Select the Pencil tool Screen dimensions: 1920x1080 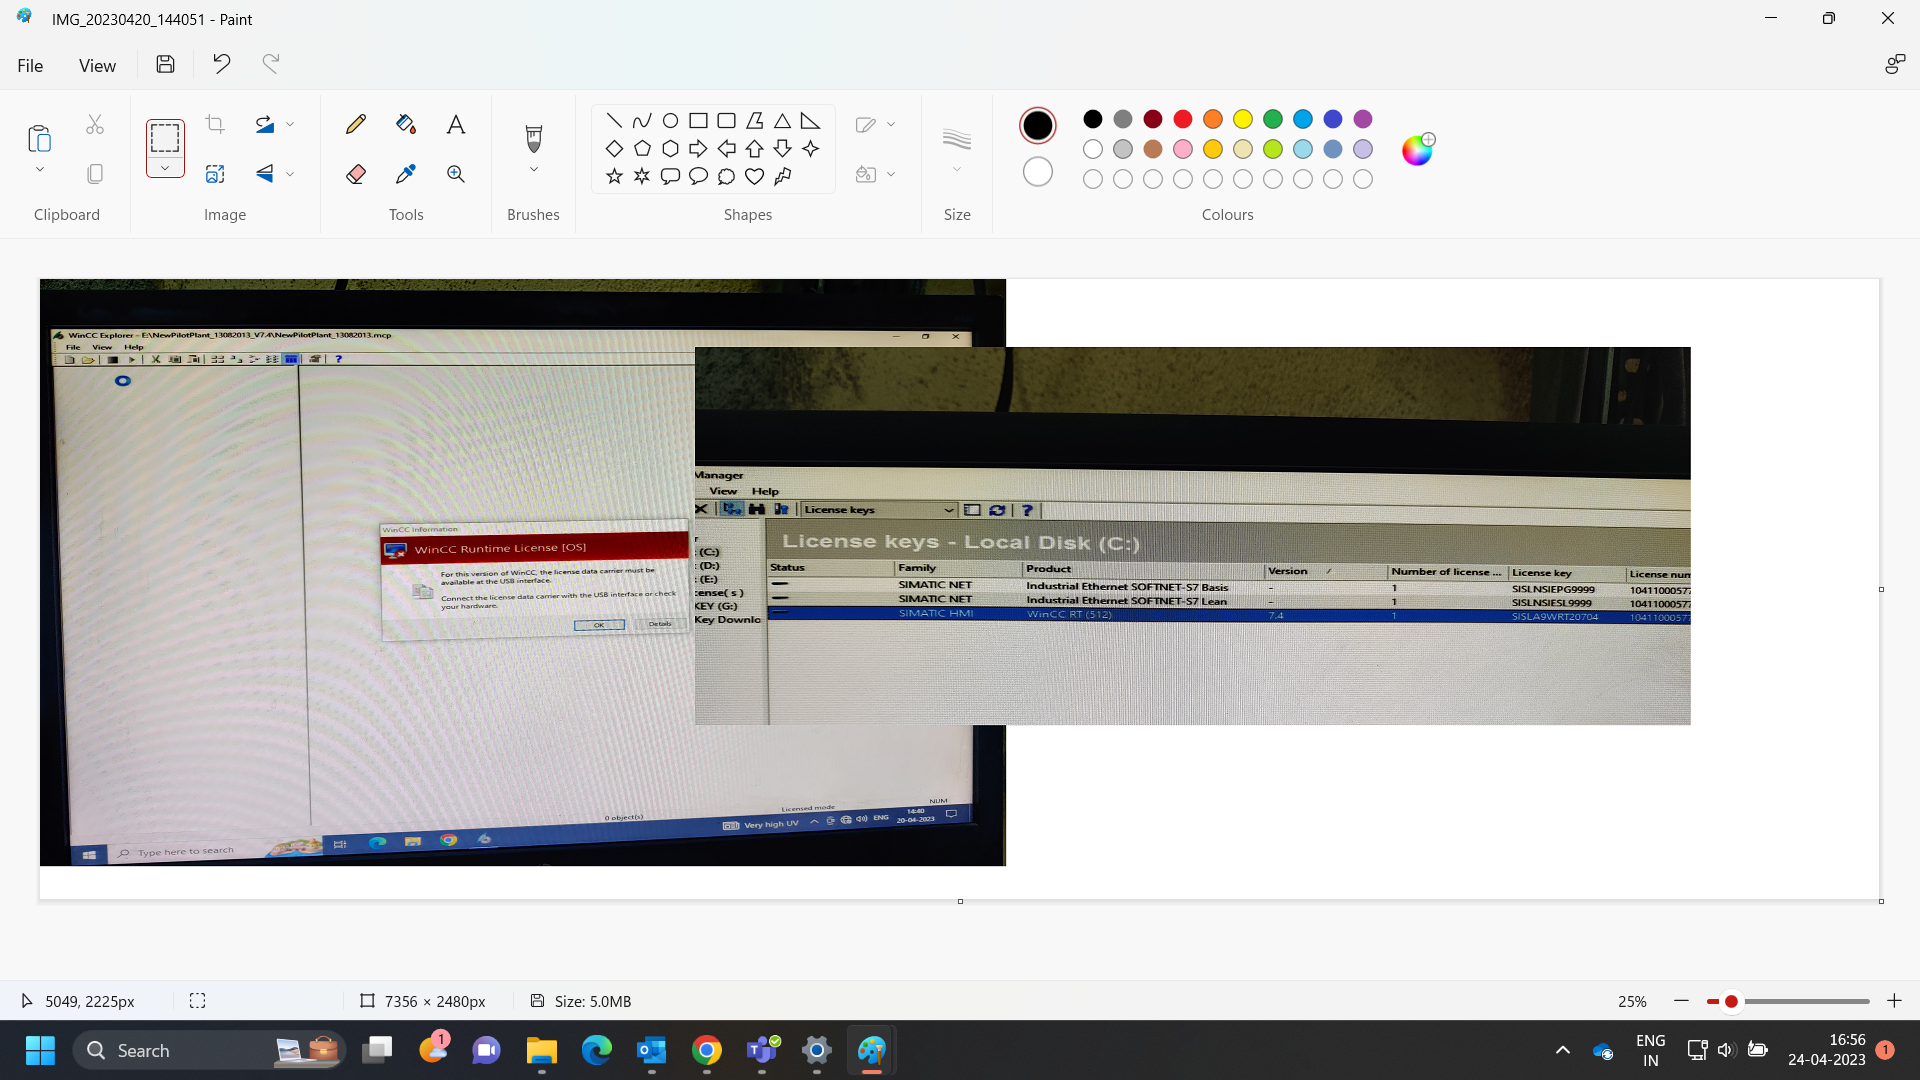pyautogui.click(x=355, y=124)
